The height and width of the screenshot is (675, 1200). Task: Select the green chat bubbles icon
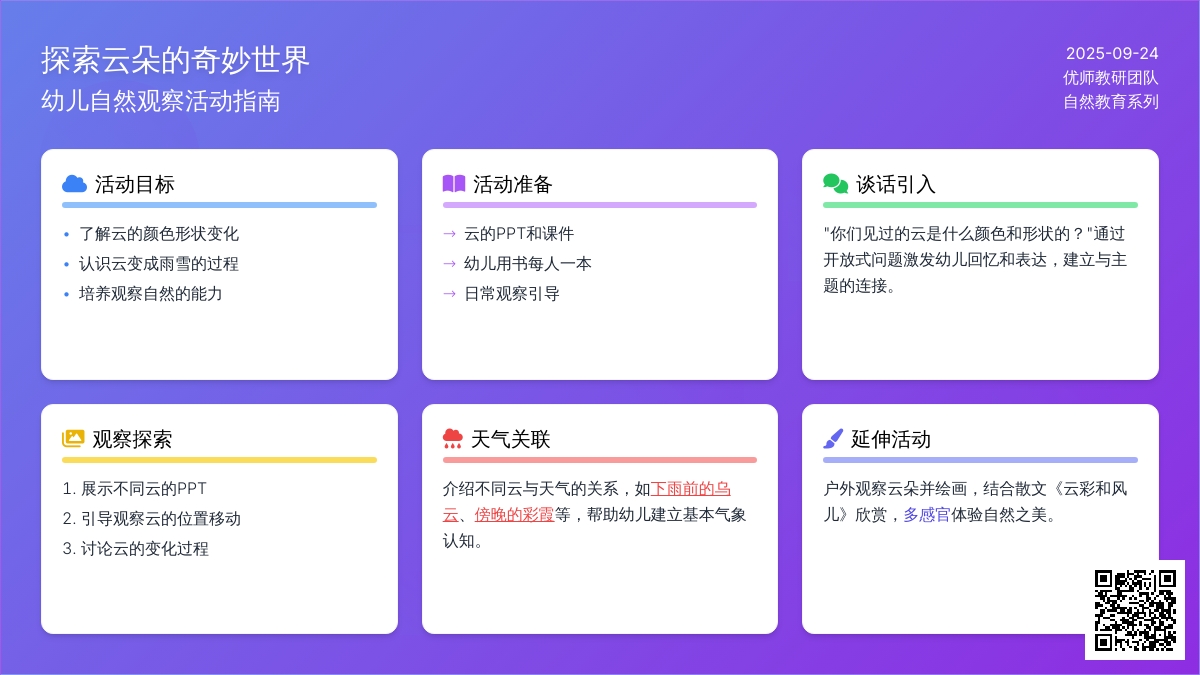tap(835, 184)
